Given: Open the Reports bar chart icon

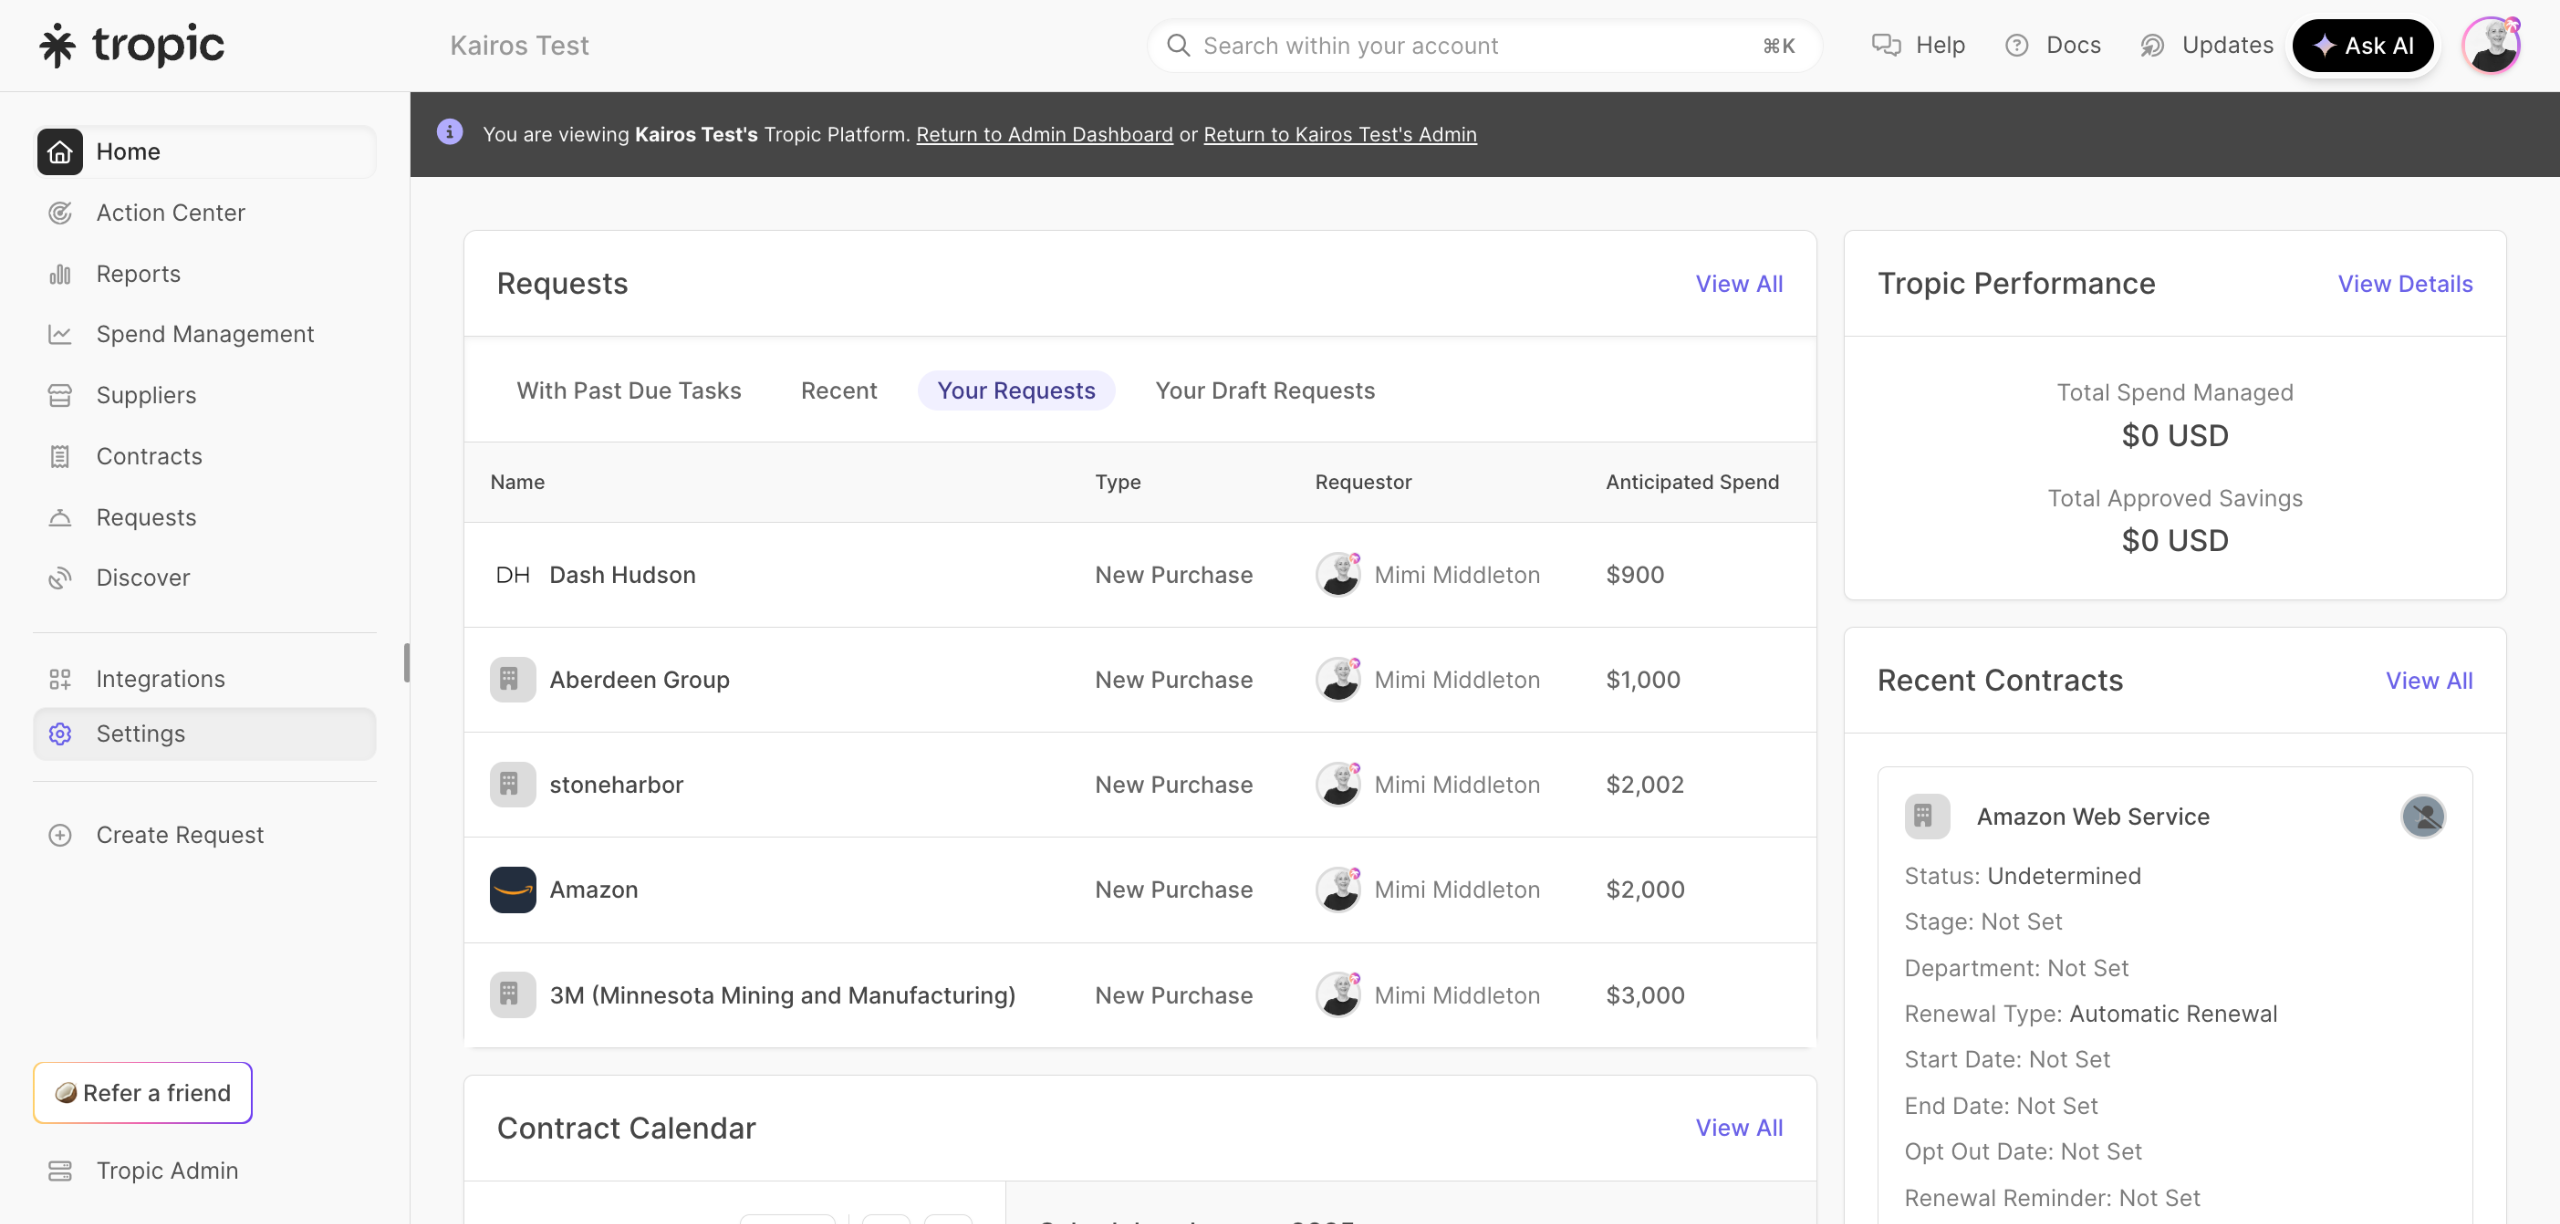Looking at the screenshot, I should 60,274.
